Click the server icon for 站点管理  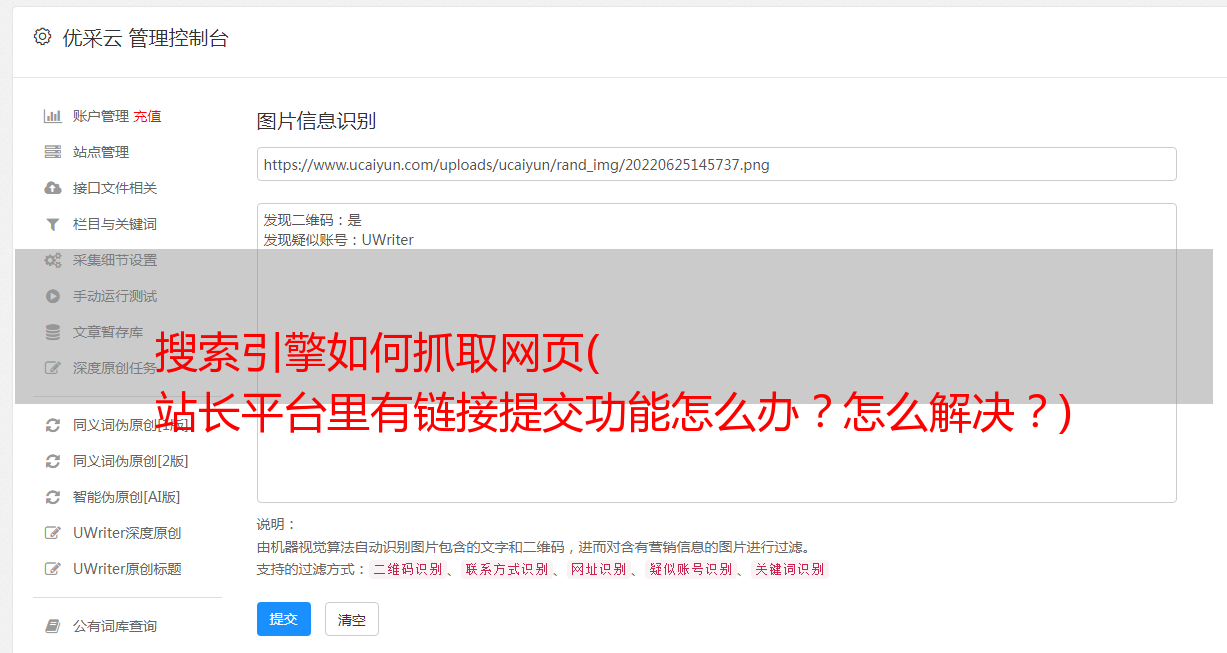[53, 152]
